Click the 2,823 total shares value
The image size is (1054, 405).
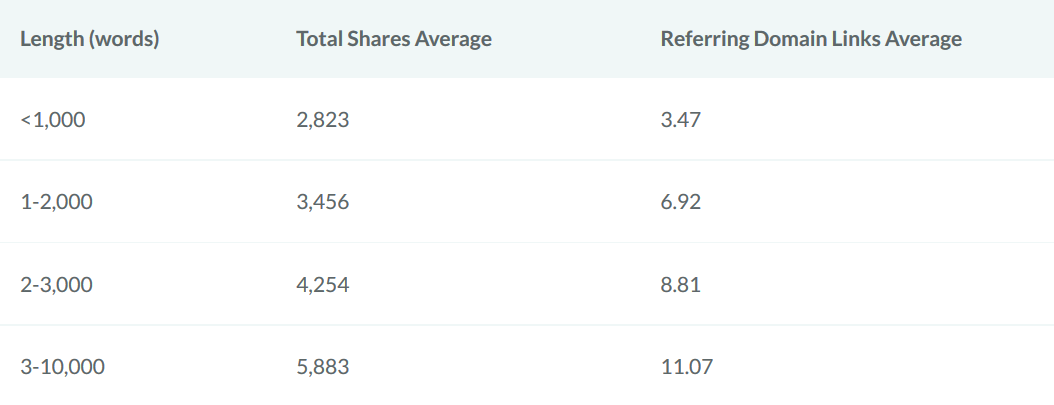tap(322, 120)
